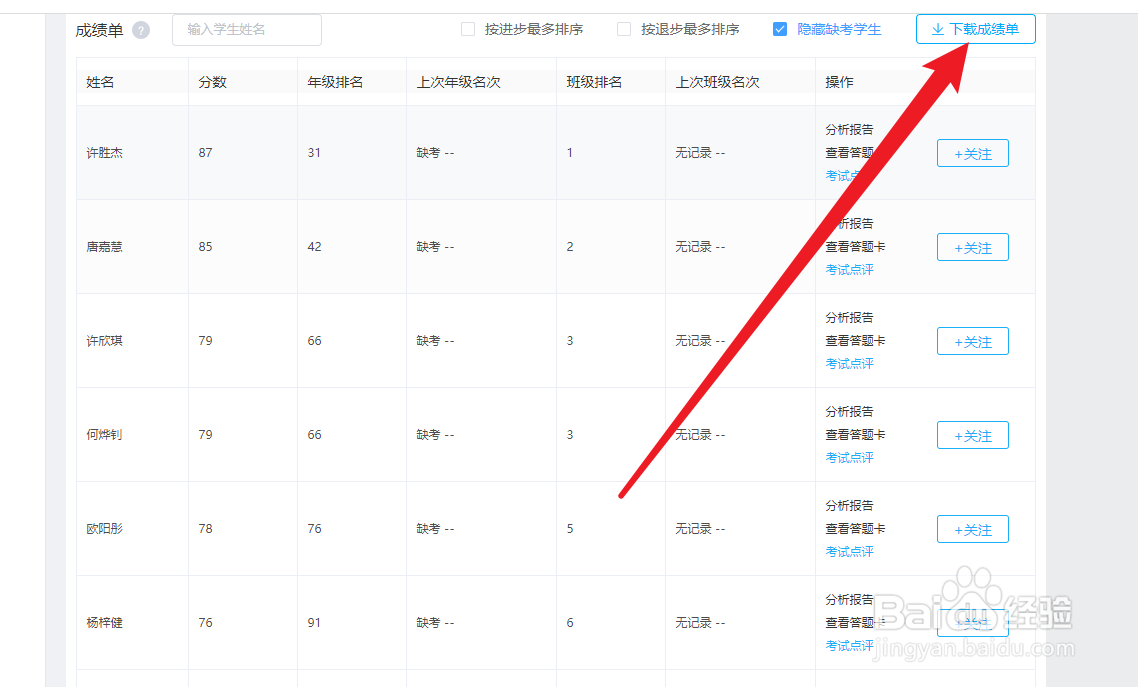The width and height of the screenshot is (1138, 687).
Task: Click the 班级排名 column header
Action: (x=594, y=82)
